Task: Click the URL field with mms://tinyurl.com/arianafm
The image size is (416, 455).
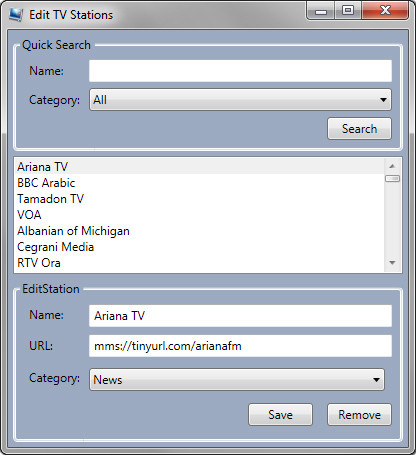Action: pyautogui.click(x=240, y=346)
